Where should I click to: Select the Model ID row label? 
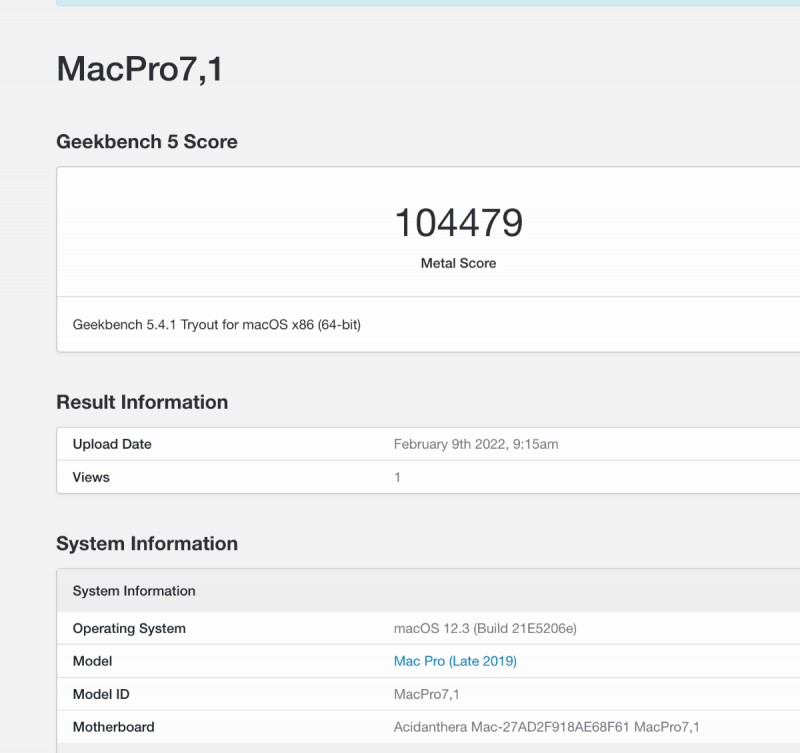101,694
